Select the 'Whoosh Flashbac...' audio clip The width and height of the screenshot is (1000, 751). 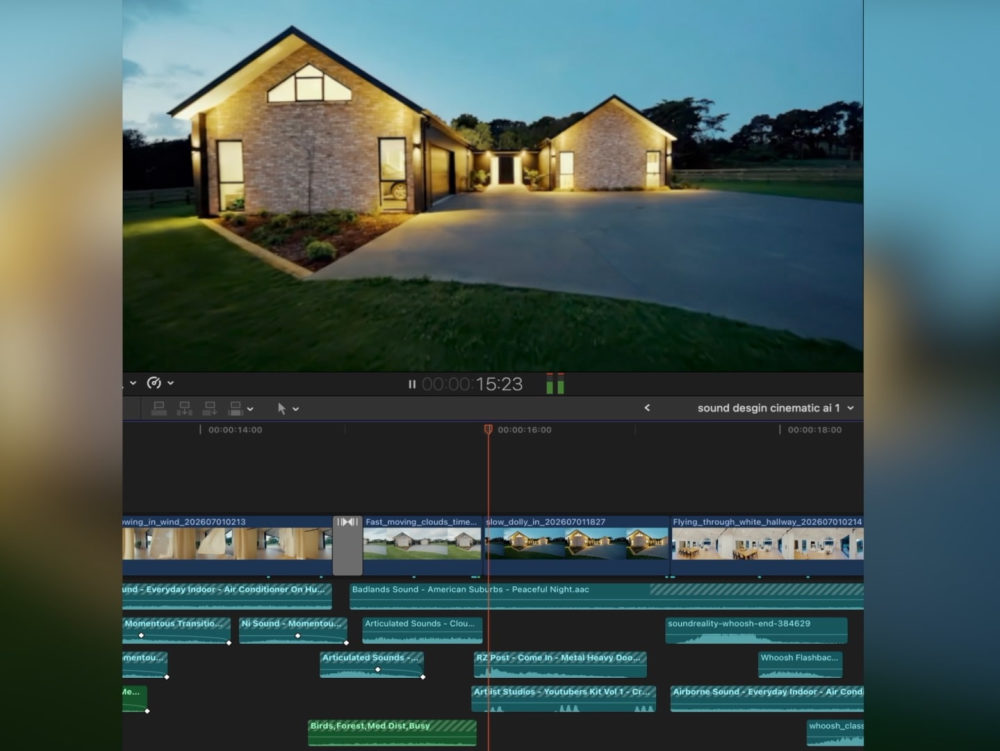click(800, 664)
